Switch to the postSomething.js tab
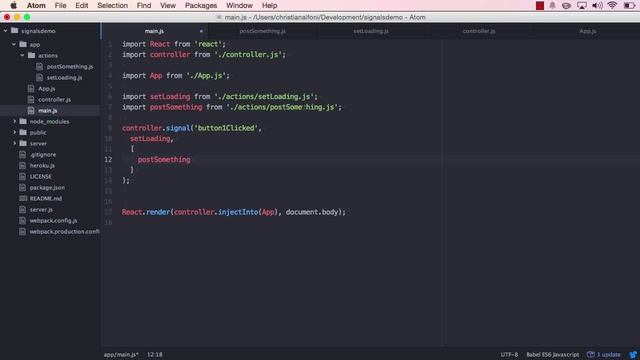 pos(262,31)
